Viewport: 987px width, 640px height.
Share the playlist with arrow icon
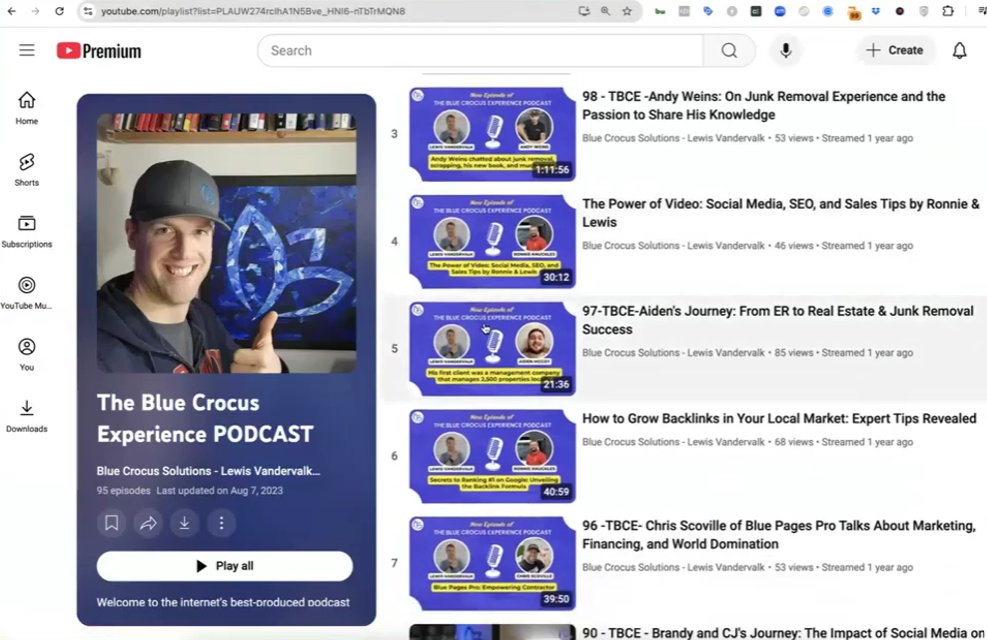pyautogui.click(x=148, y=523)
